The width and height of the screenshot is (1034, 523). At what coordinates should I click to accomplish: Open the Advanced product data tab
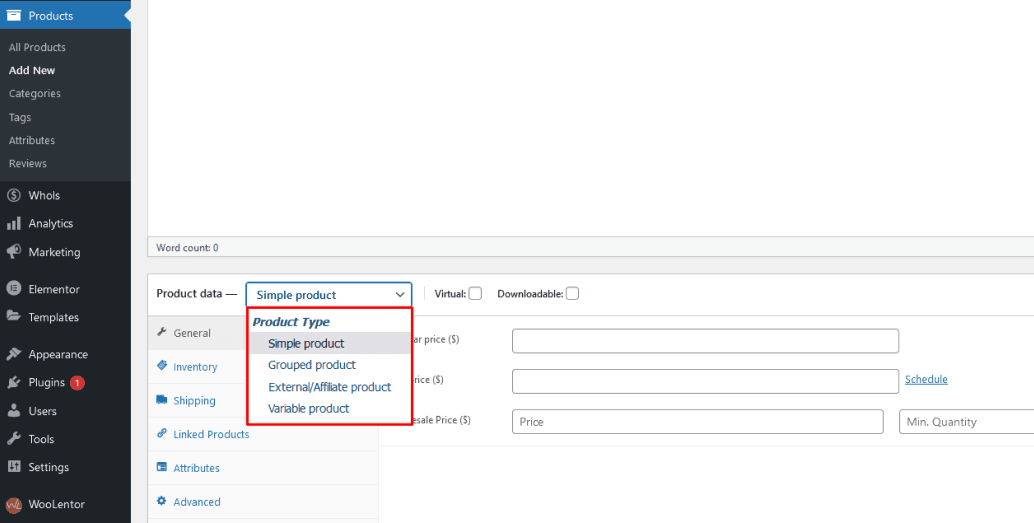click(x=263, y=502)
